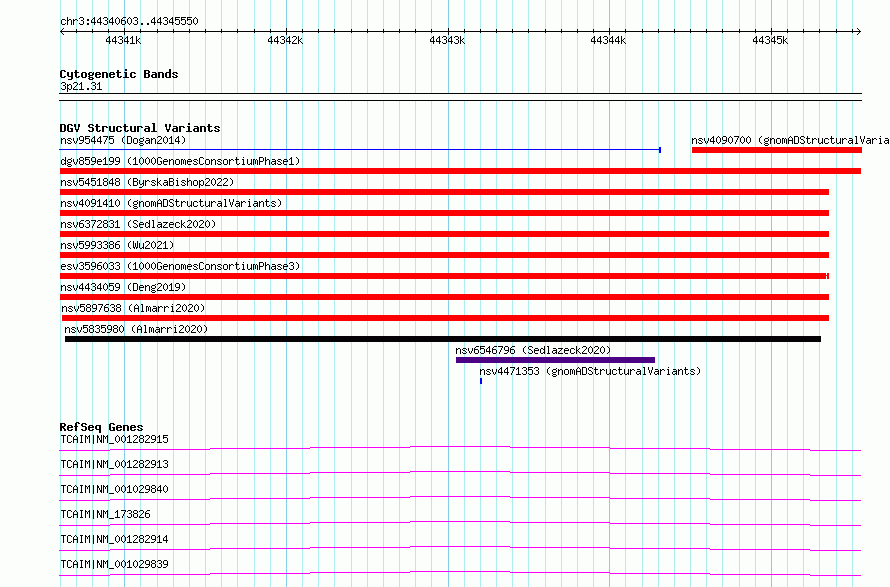Click the red bar below nsv4091410
890x587 pixels.
point(444,213)
